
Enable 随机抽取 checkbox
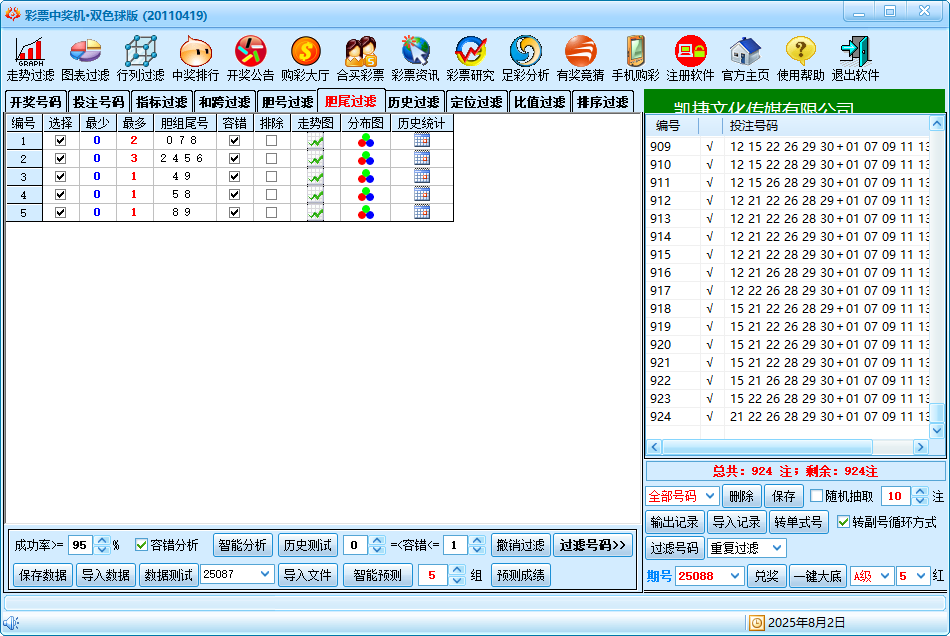(x=817, y=496)
